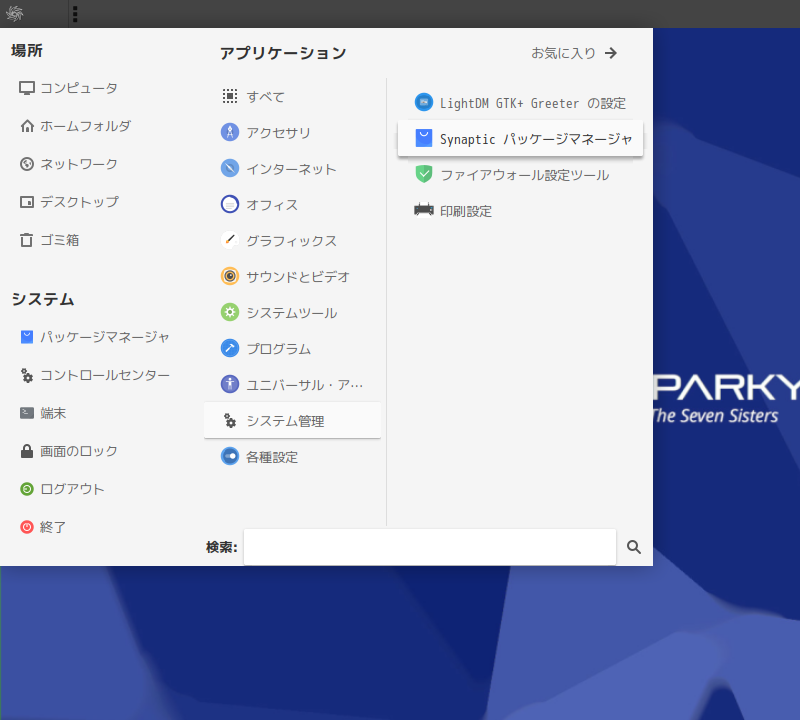Open デスクトップ desktop icon

[27, 202]
